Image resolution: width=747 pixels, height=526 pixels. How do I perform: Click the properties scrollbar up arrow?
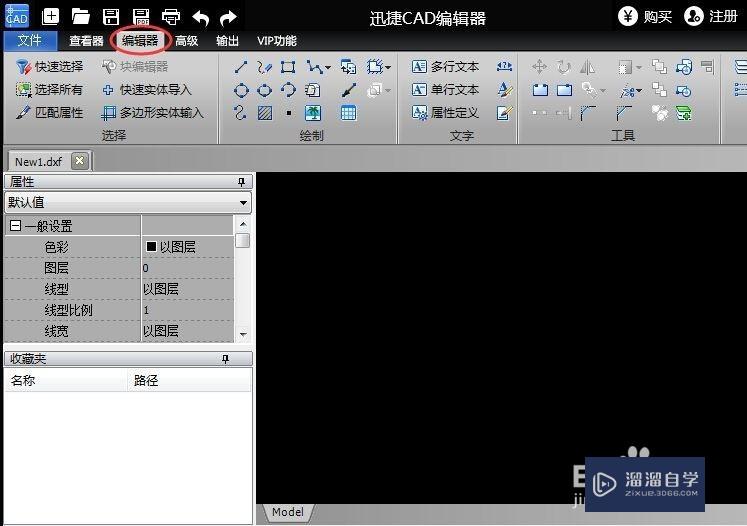tap(243, 223)
